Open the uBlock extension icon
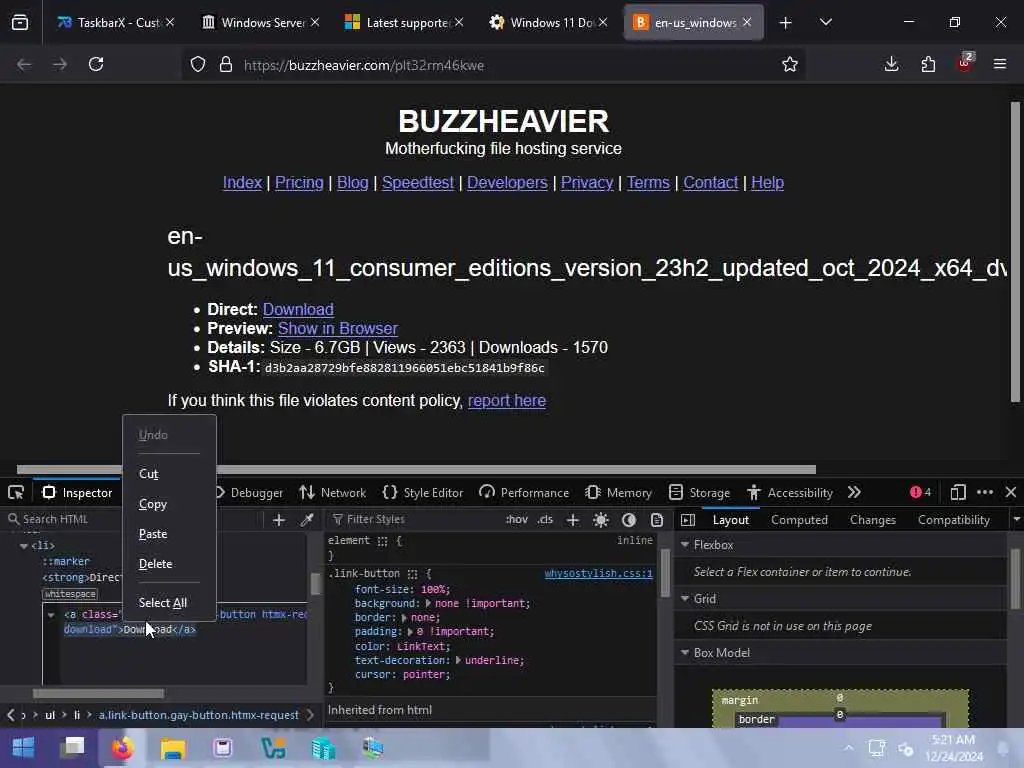 pos(965,63)
